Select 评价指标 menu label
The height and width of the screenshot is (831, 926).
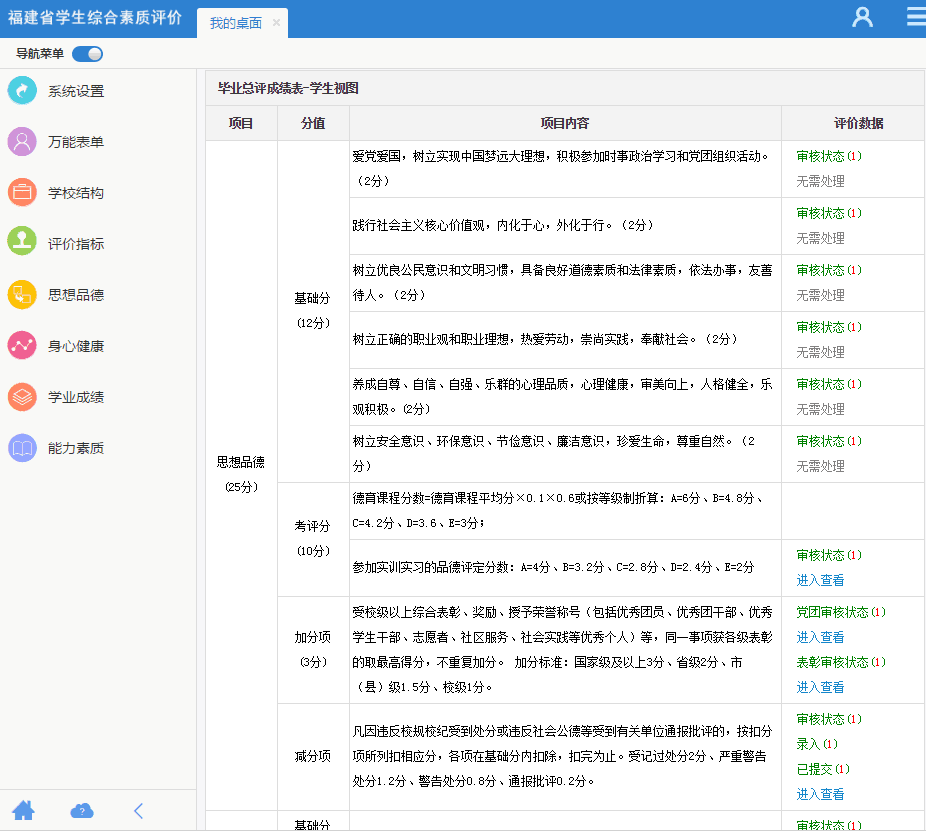[76, 244]
